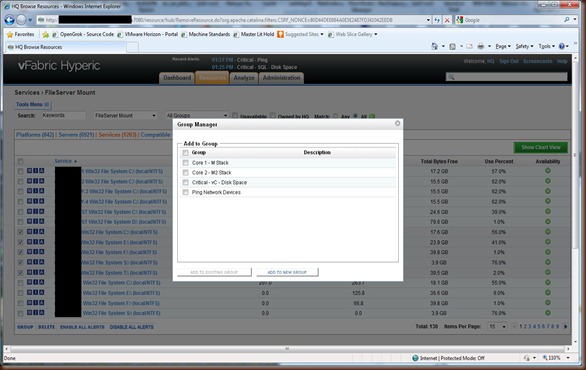Click the red stop loading icon

coord(447,20)
